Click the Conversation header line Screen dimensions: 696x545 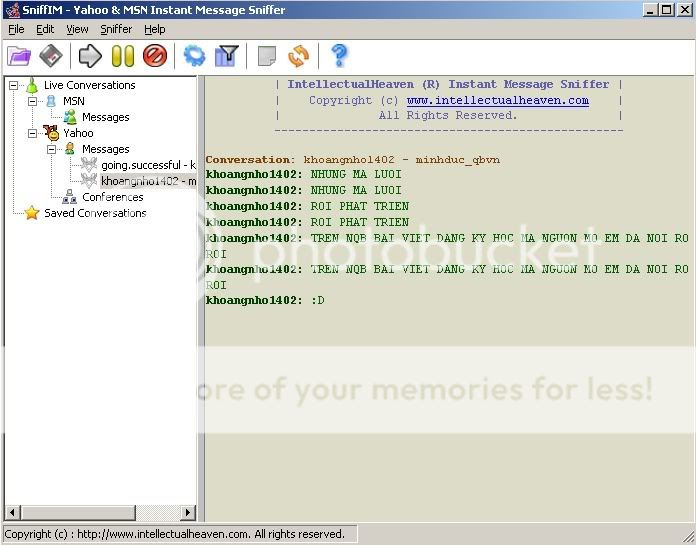pyautogui.click(x=353, y=160)
